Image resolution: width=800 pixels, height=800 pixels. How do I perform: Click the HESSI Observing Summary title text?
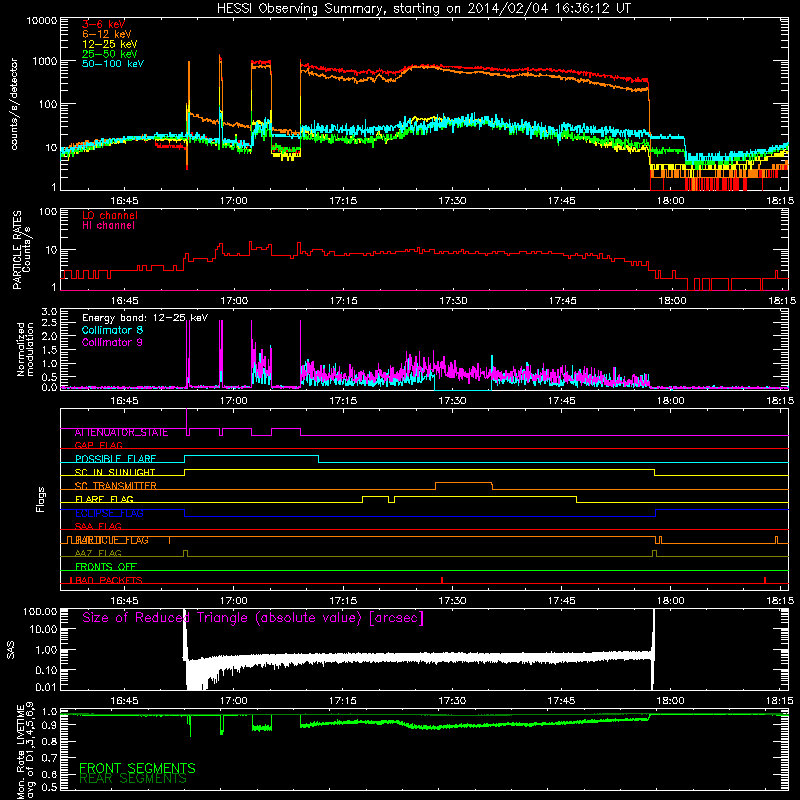[x=423, y=9]
